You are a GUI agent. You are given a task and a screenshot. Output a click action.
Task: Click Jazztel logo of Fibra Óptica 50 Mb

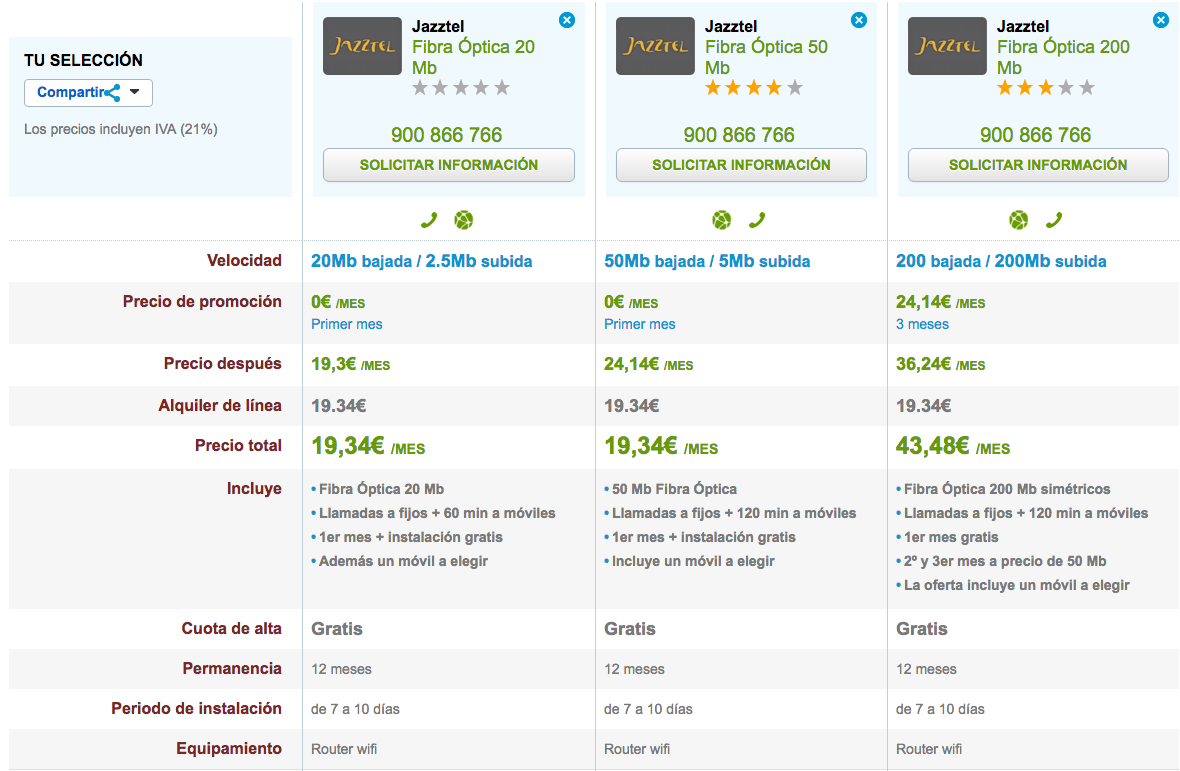tap(655, 46)
